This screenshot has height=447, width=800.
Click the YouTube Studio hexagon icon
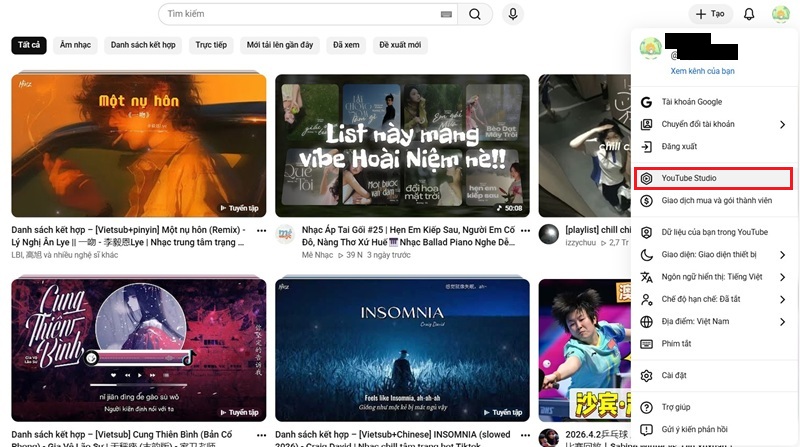[646, 178]
